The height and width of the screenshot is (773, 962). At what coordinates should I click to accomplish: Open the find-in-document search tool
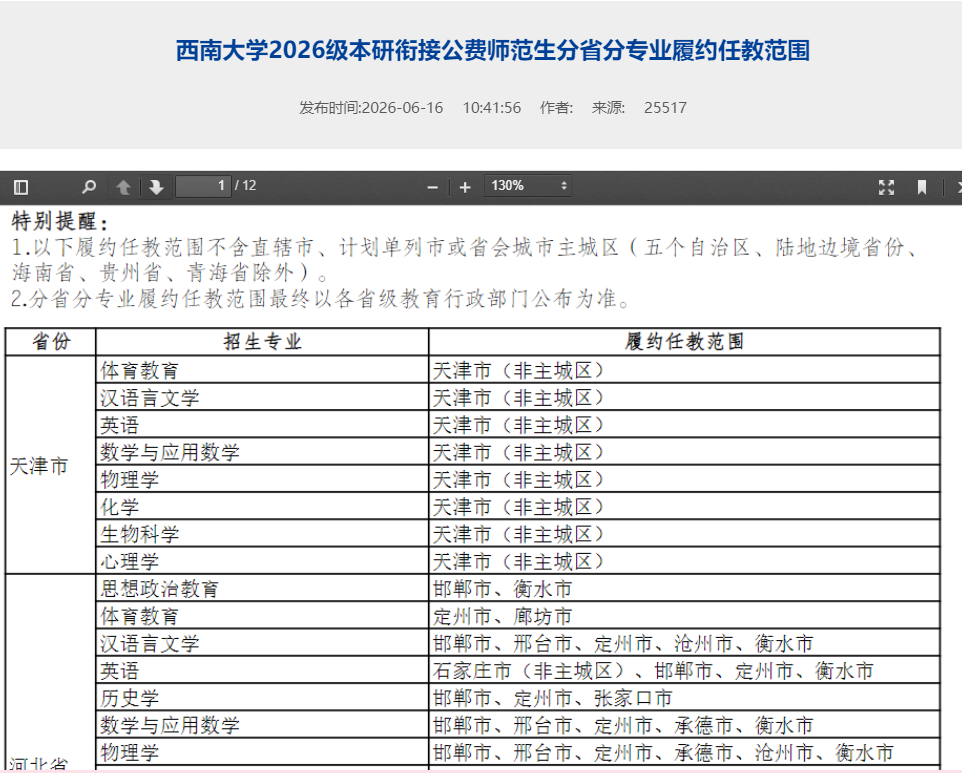point(89,187)
